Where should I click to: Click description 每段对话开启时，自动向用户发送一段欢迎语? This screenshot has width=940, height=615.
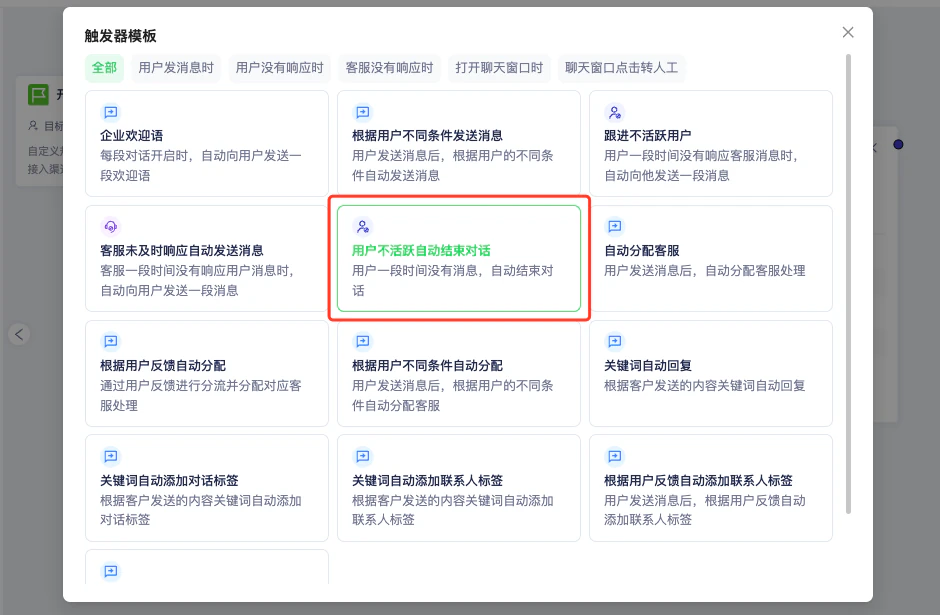[x=201, y=165]
